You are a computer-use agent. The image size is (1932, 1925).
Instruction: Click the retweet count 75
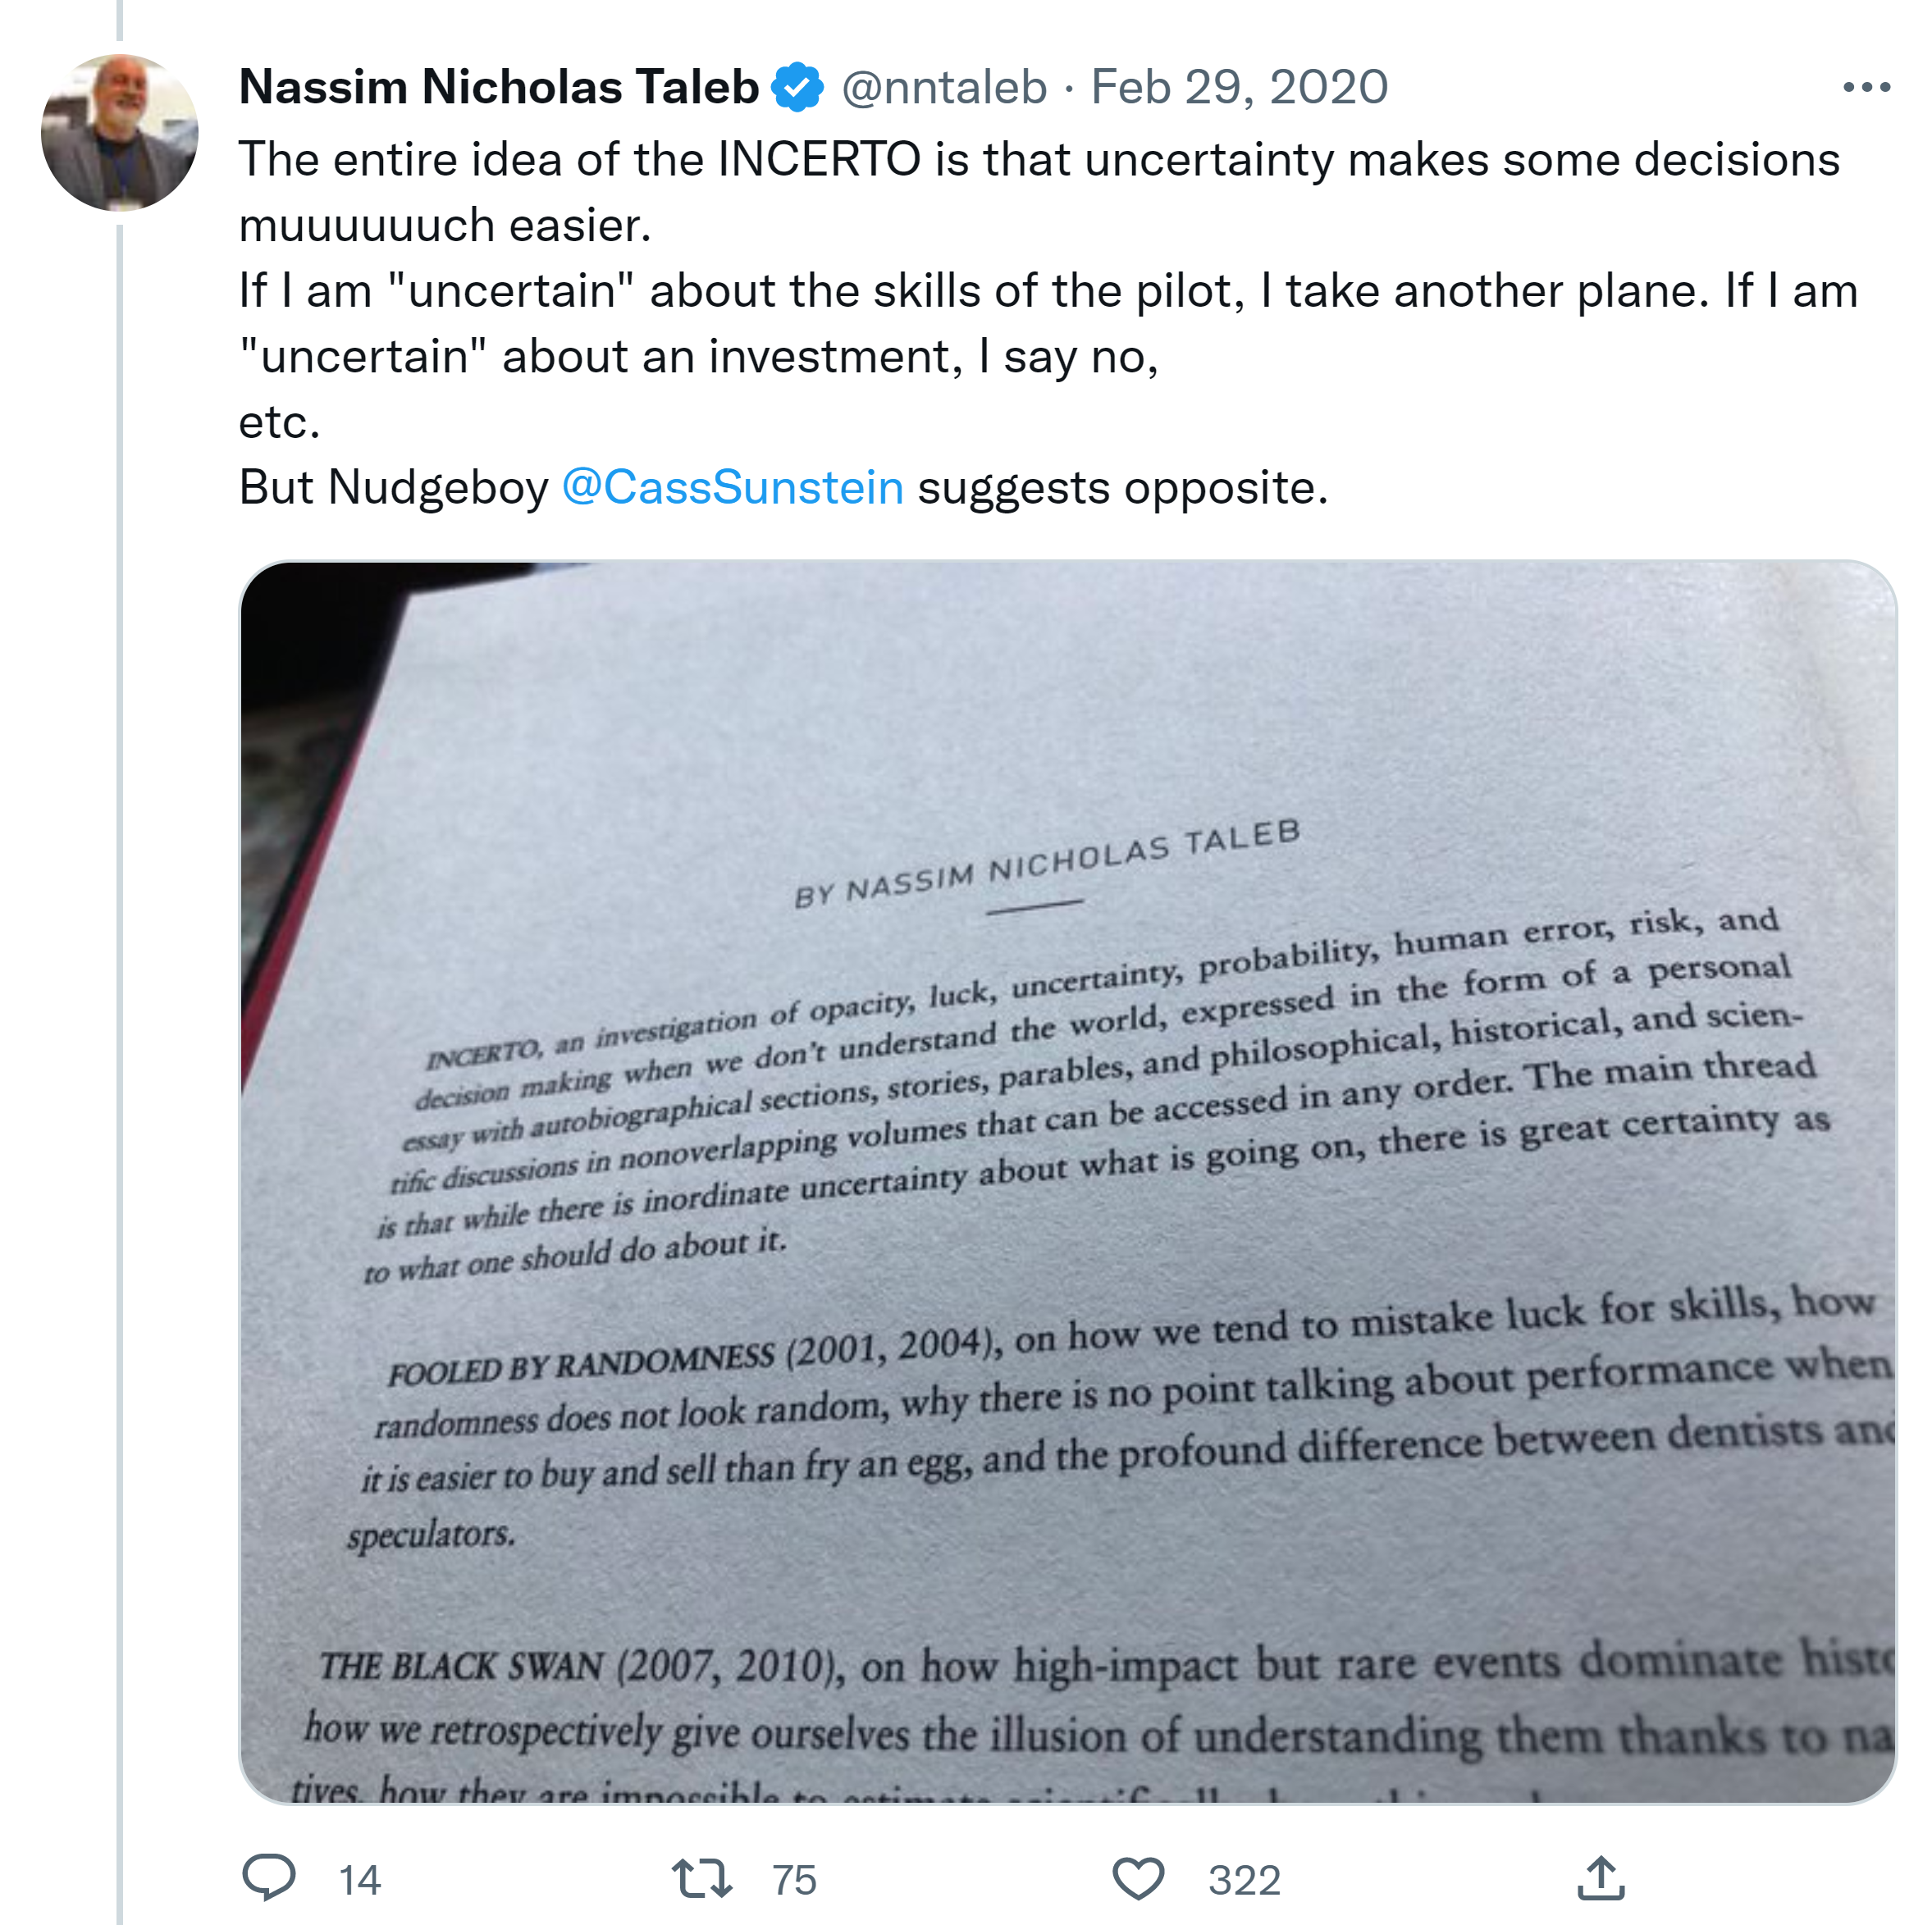794,1880
